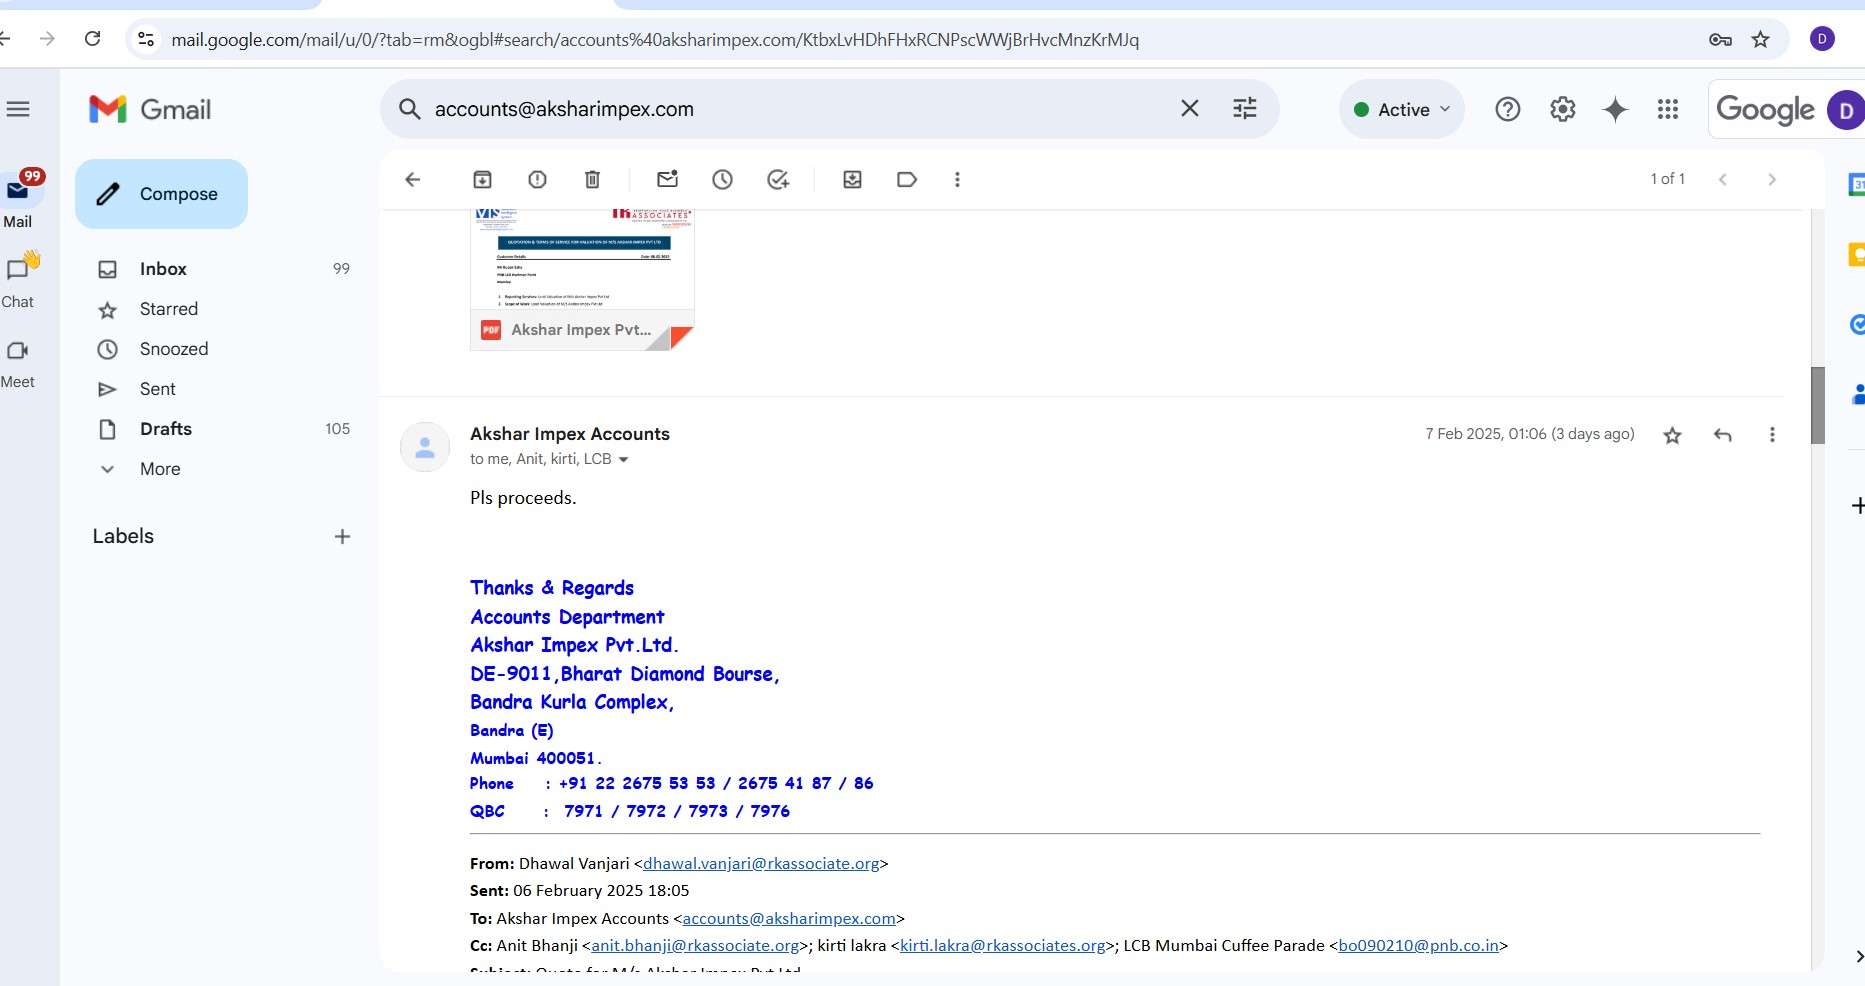Click the search magnifier icon
Viewport: 1865px width, 986px height.
(x=409, y=109)
